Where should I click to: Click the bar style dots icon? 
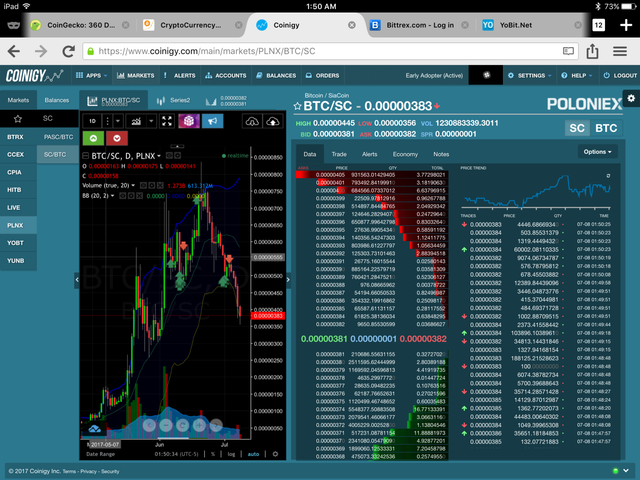click(107, 121)
